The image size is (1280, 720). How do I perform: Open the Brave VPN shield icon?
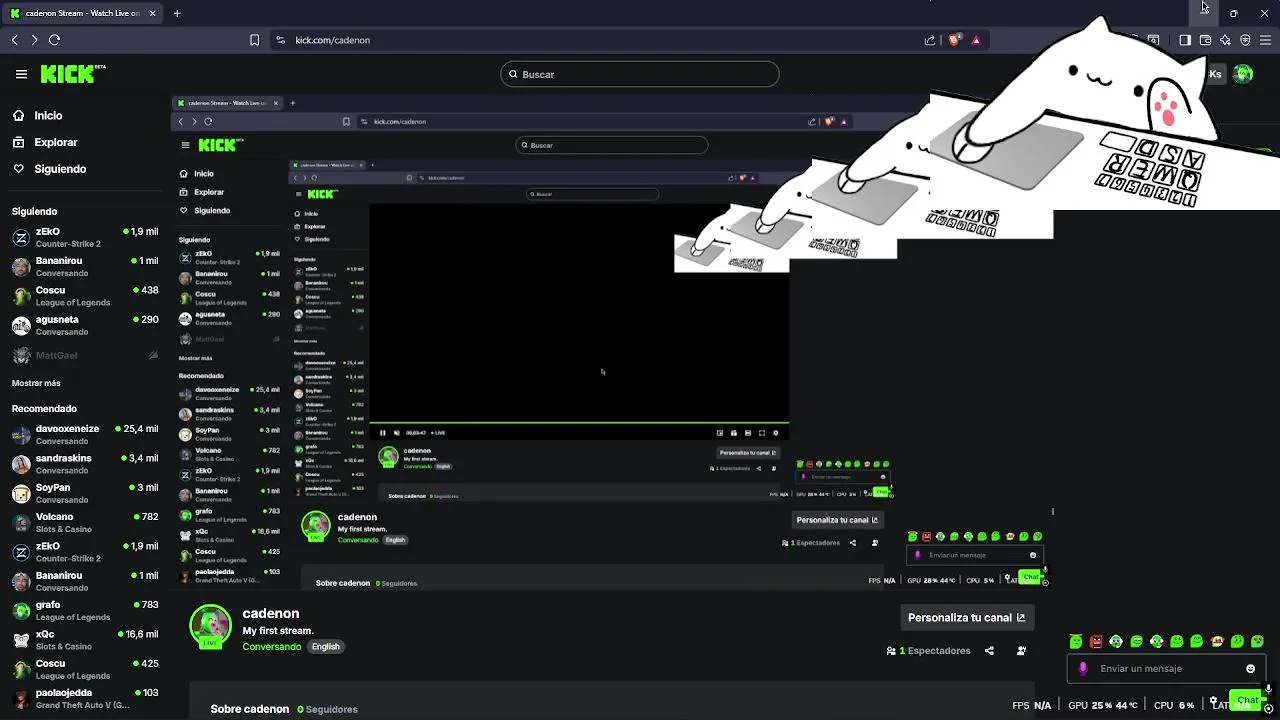(x=1245, y=40)
